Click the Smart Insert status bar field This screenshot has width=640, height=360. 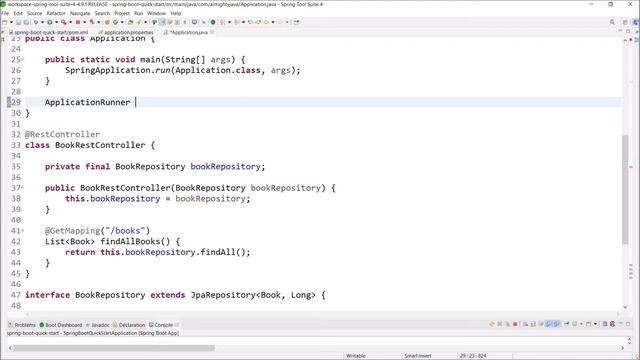pyautogui.click(x=418, y=356)
